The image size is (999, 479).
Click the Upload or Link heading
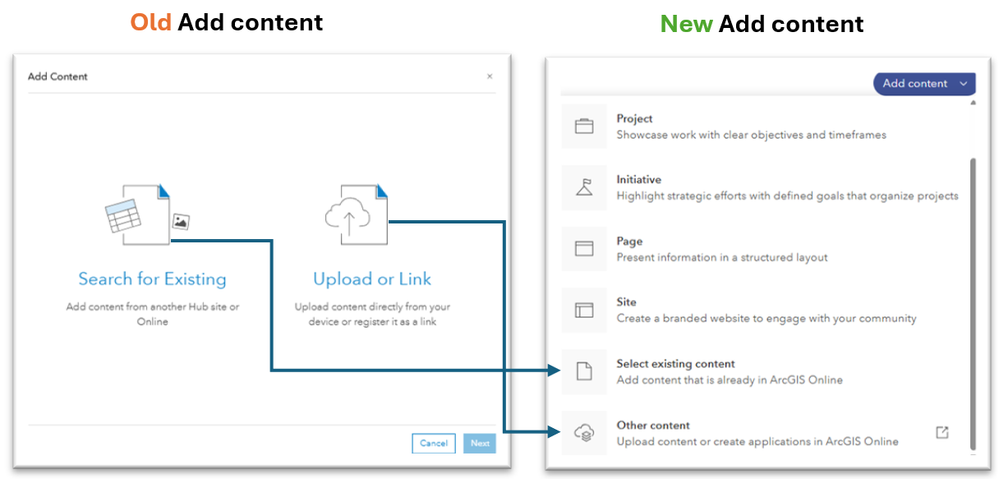pos(372,279)
